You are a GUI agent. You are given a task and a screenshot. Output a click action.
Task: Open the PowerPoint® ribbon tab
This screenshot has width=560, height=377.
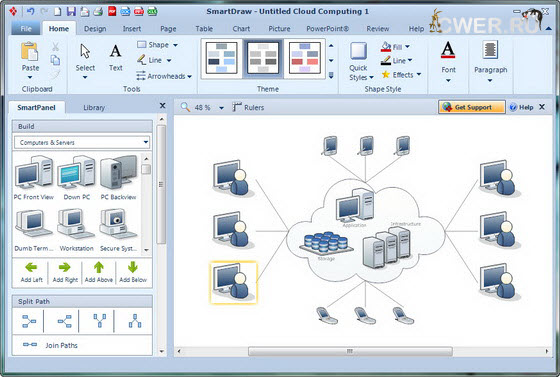pos(327,29)
